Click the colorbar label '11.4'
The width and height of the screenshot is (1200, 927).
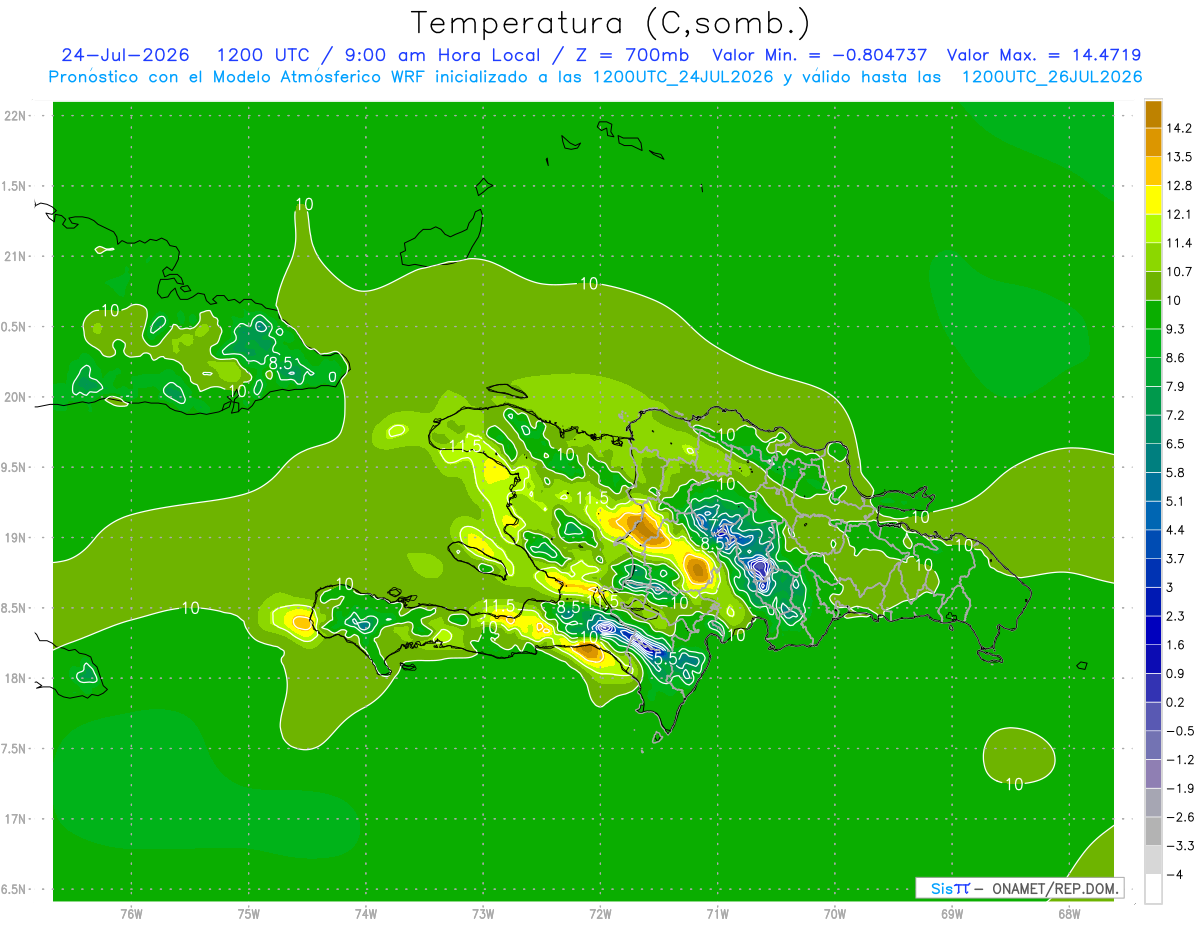(1177, 242)
